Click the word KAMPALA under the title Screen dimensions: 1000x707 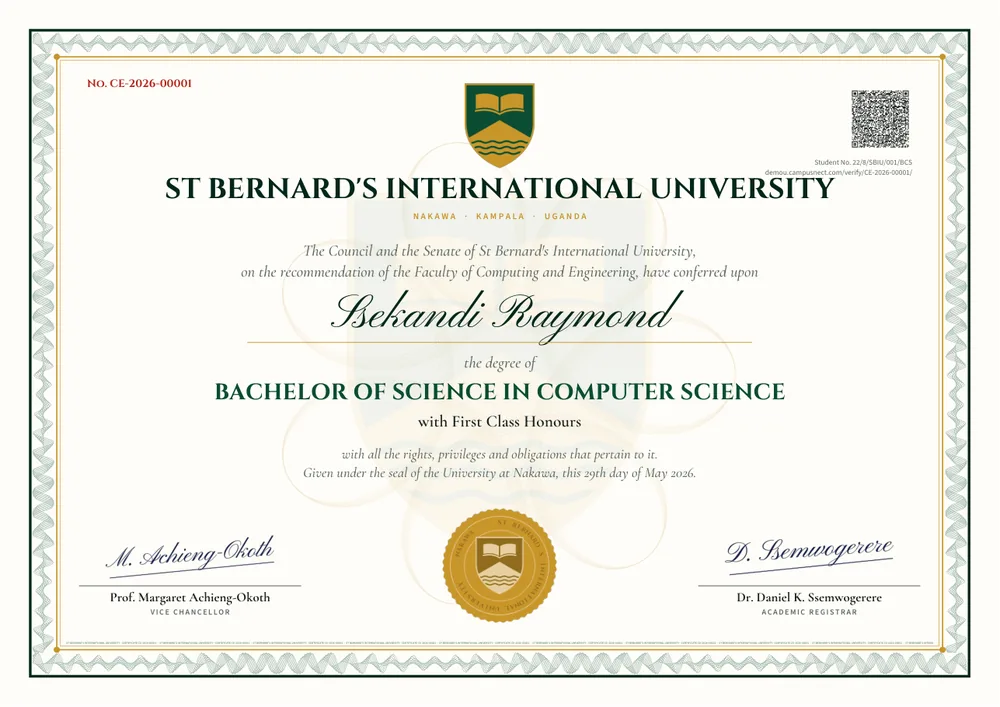coord(500,216)
